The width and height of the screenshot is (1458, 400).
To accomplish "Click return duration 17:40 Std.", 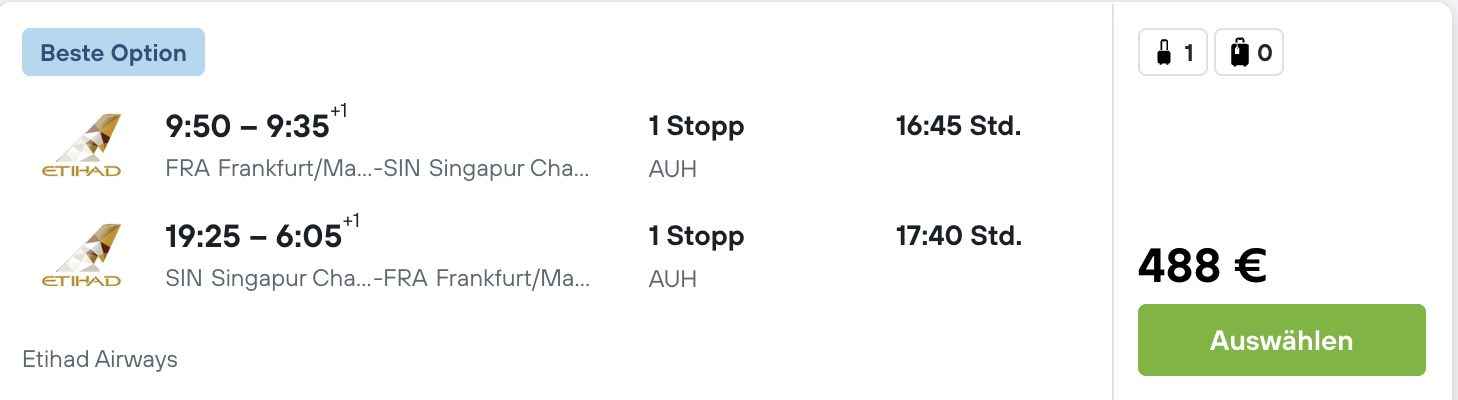I will coord(958,237).
